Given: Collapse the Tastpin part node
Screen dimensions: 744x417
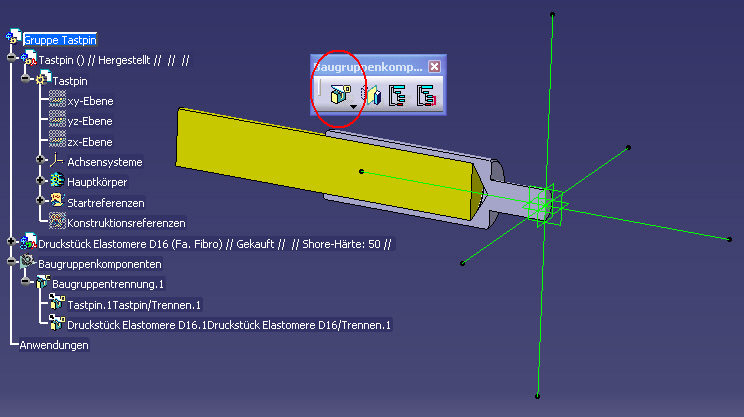Looking at the screenshot, I should (26, 78).
